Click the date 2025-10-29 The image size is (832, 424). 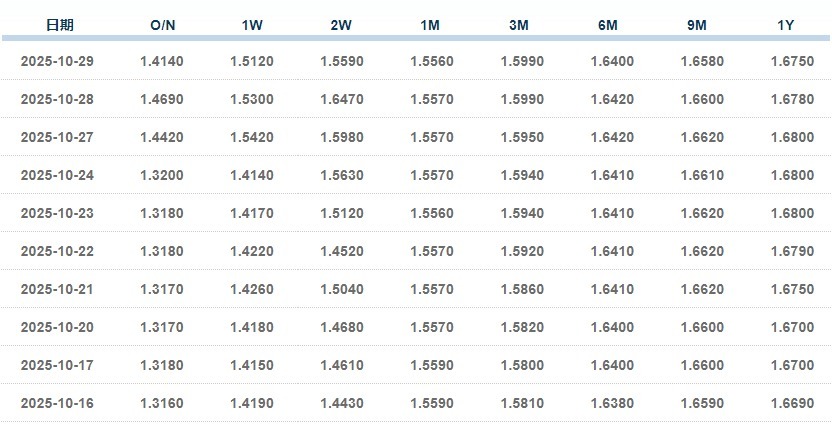pyautogui.click(x=58, y=62)
